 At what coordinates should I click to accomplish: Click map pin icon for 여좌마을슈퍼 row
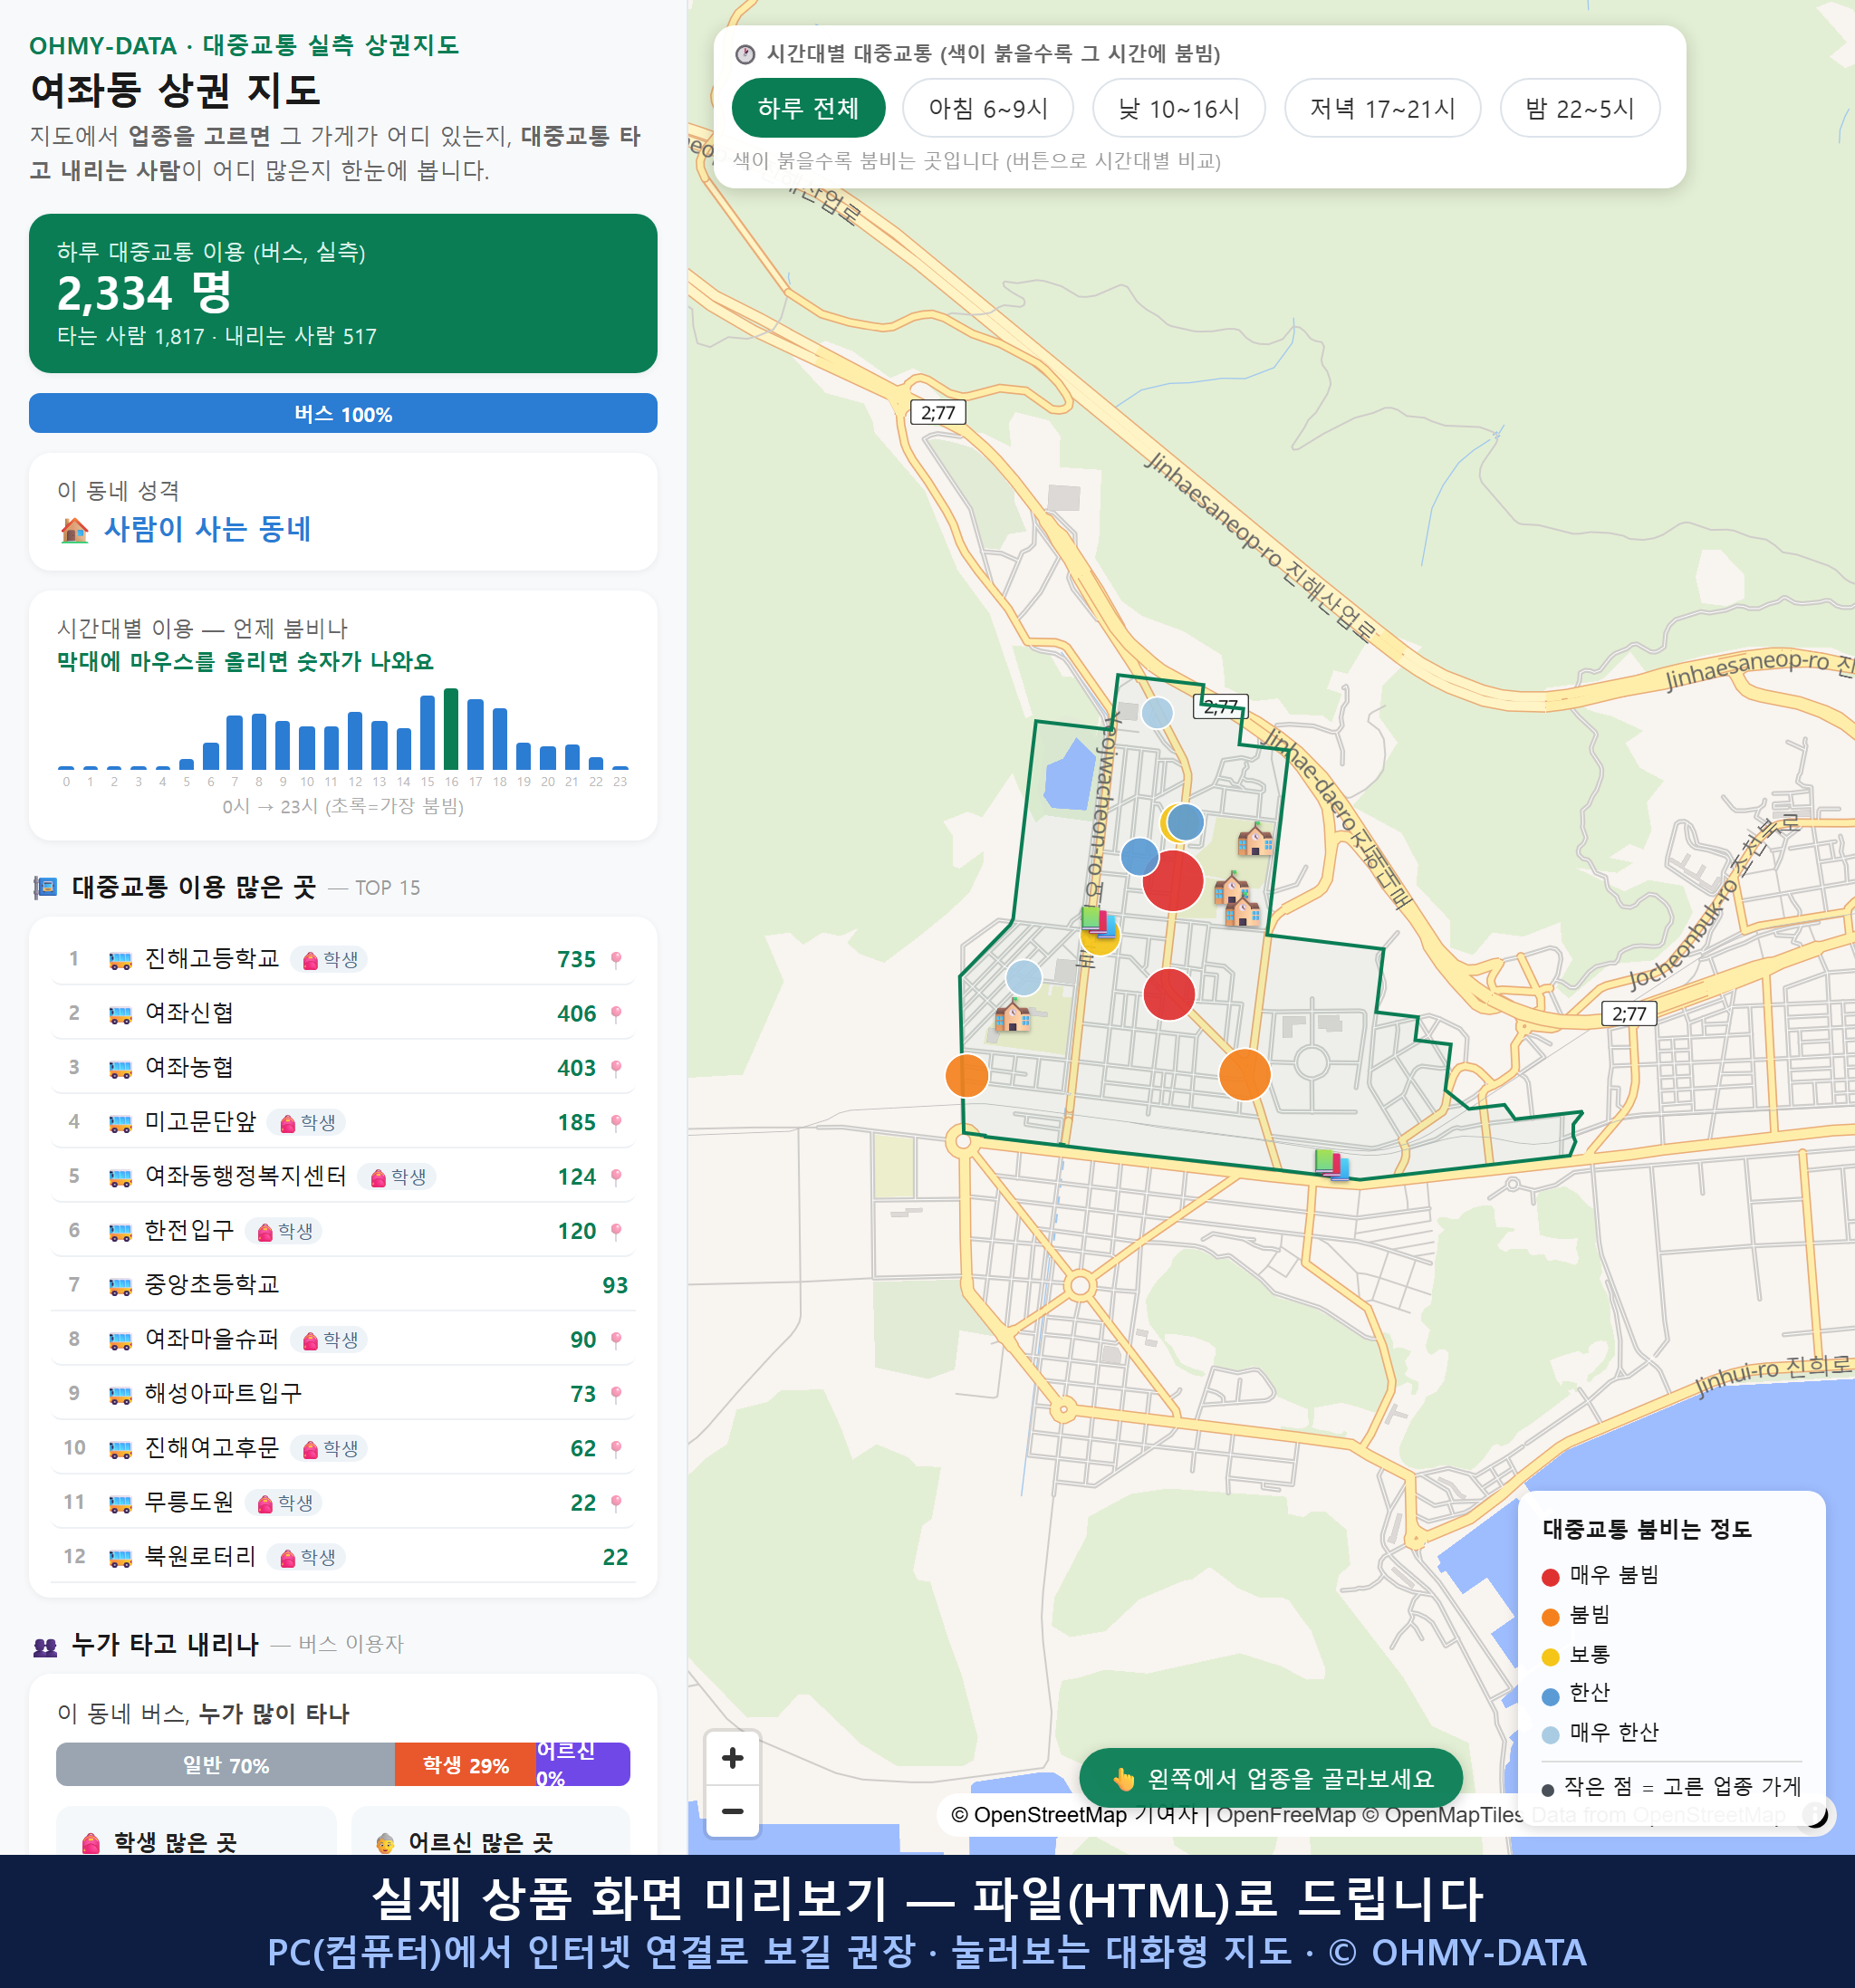tap(616, 1340)
